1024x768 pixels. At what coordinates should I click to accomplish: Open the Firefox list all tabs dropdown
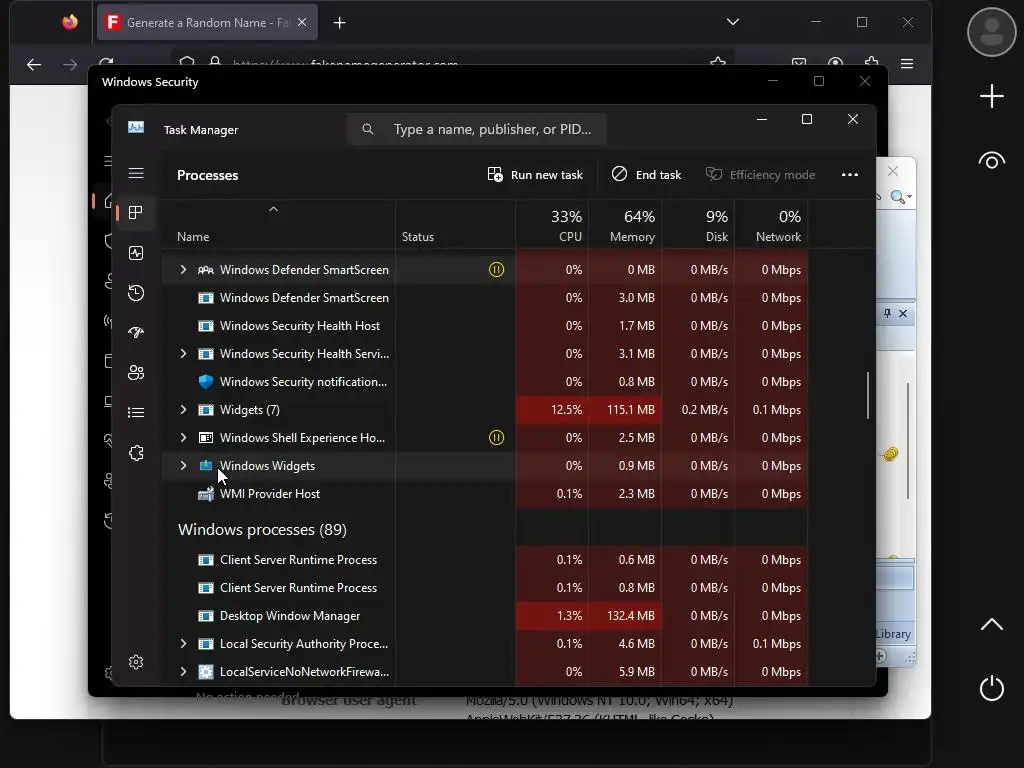click(x=733, y=22)
